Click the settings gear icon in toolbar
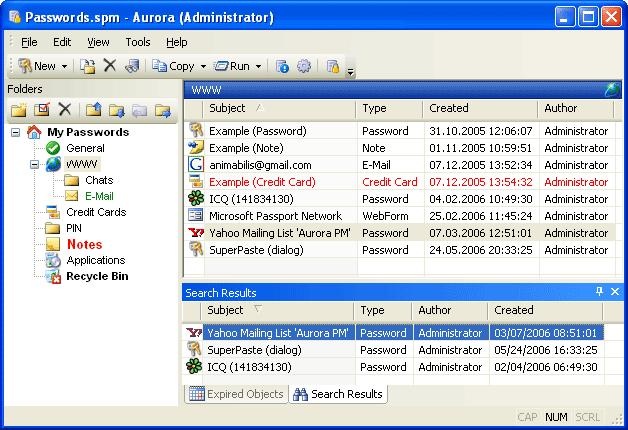 [x=304, y=66]
